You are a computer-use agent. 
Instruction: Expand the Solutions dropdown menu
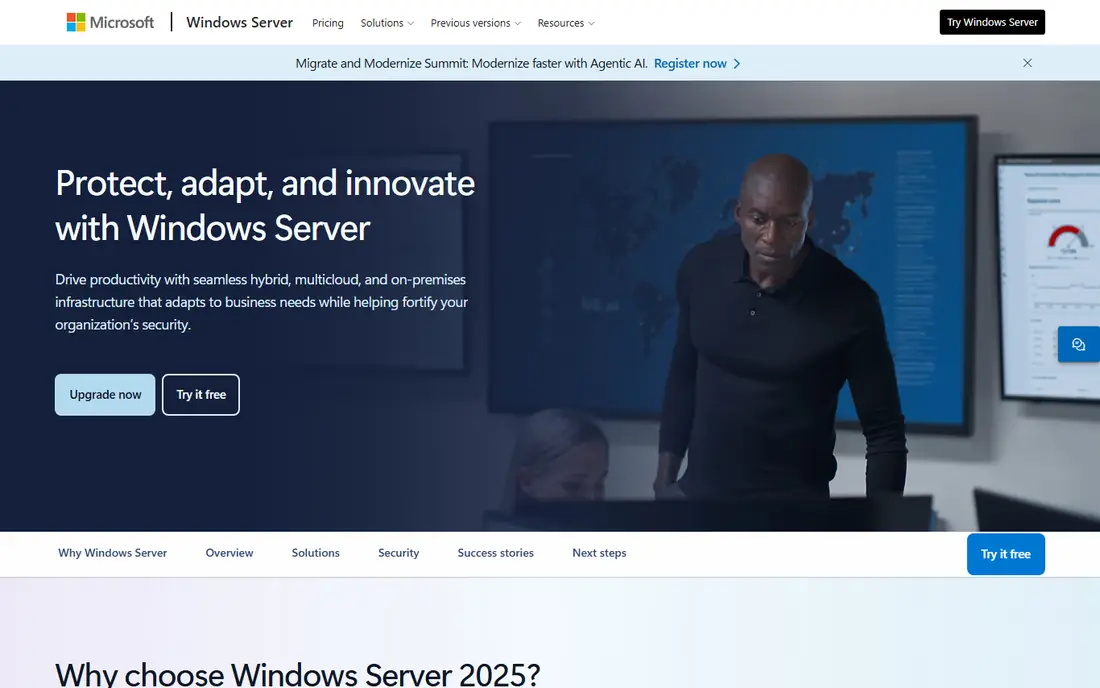coord(387,23)
